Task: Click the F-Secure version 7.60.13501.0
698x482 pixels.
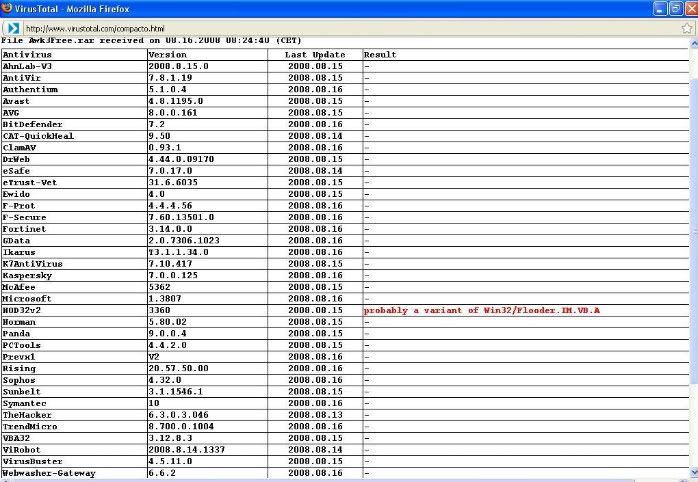Action: click(181, 217)
